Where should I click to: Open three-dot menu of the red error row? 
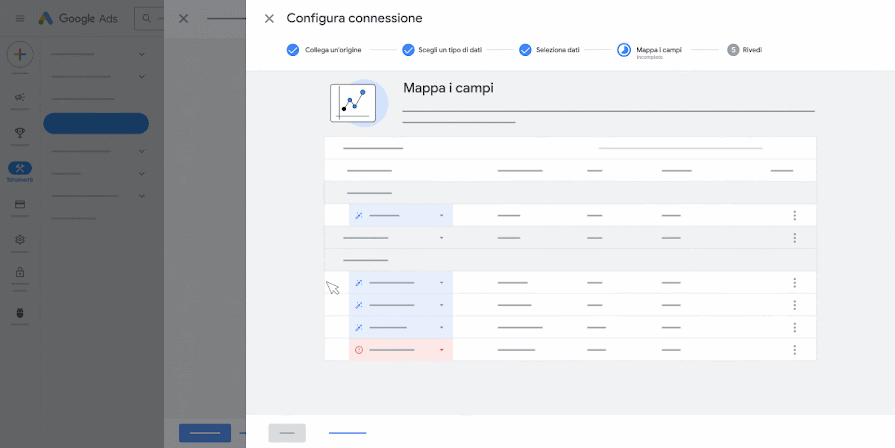(794, 350)
